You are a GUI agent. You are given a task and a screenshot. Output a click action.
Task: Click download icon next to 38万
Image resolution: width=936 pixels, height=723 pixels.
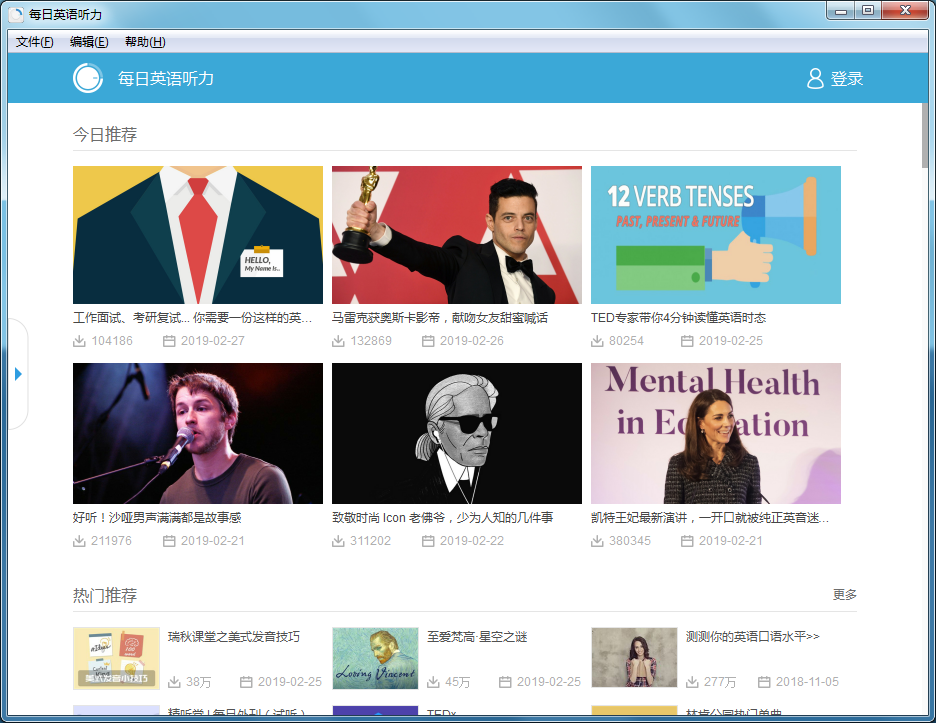[x=174, y=682]
